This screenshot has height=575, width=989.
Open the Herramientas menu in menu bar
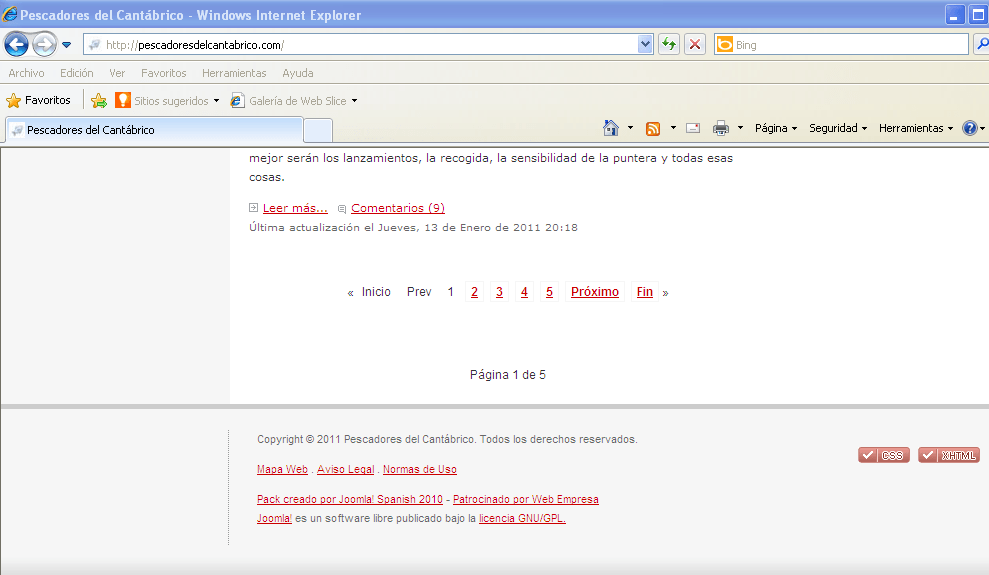234,73
